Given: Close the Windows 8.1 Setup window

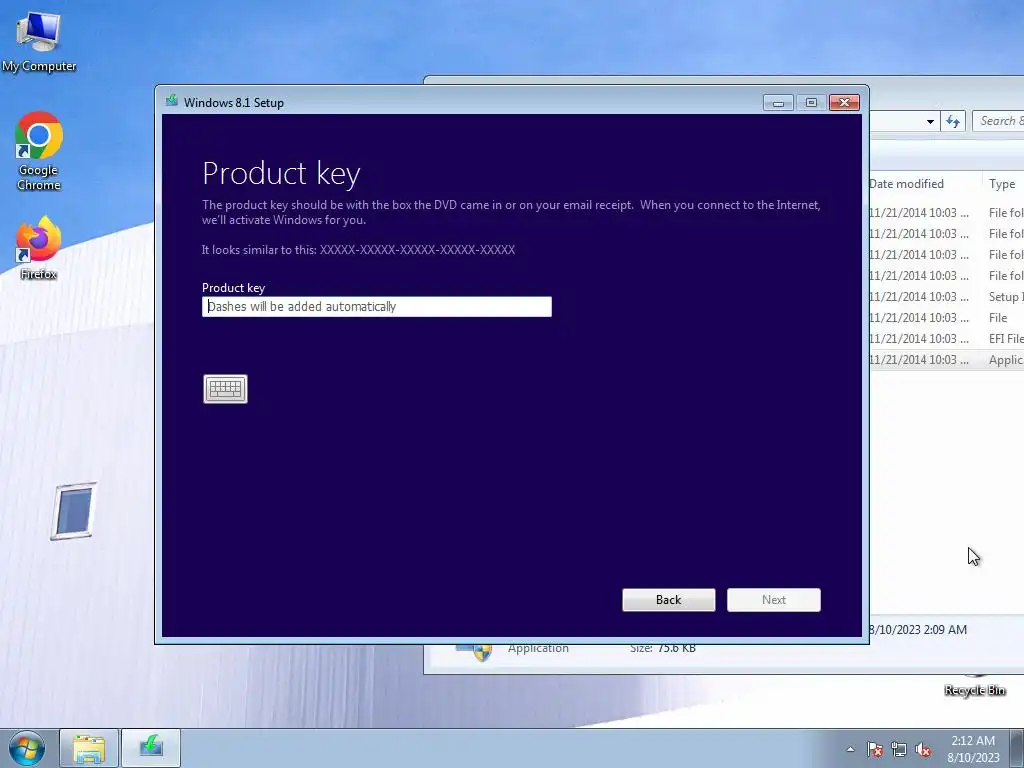Looking at the screenshot, I should tap(844, 103).
